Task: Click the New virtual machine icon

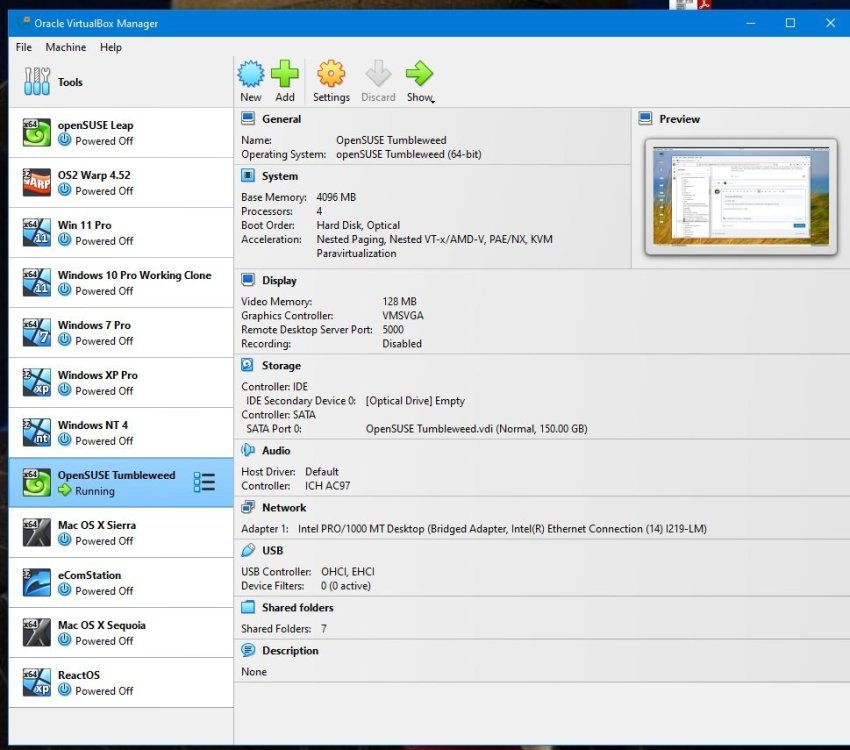Action: [x=251, y=73]
